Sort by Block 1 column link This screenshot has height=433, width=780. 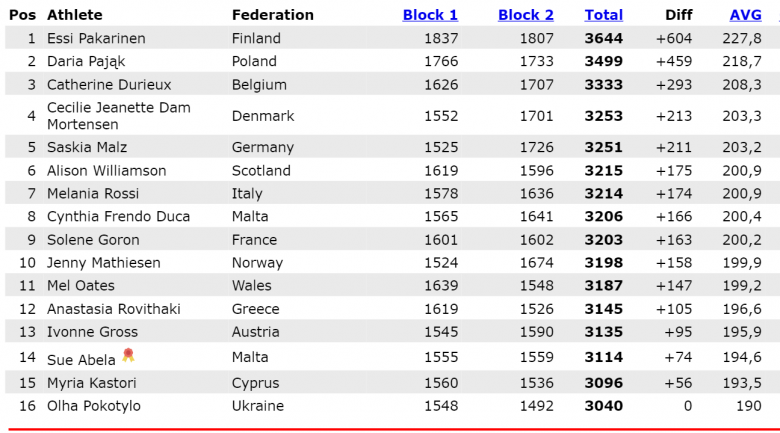click(430, 15)
